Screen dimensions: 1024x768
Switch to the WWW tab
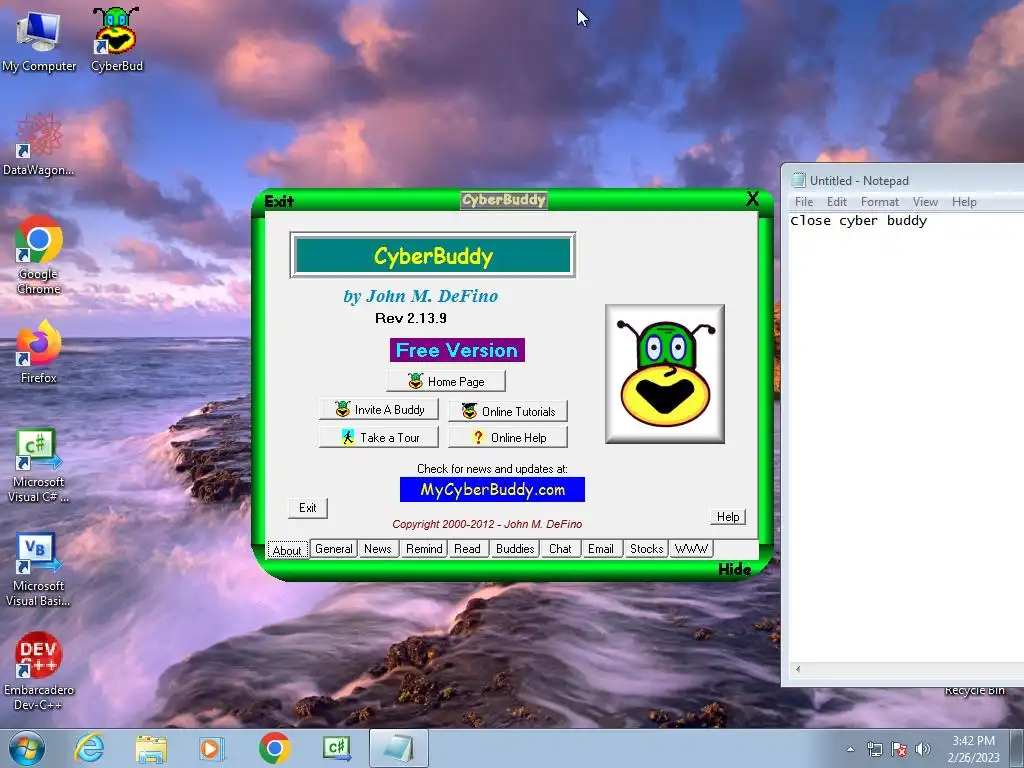point(692,549)
